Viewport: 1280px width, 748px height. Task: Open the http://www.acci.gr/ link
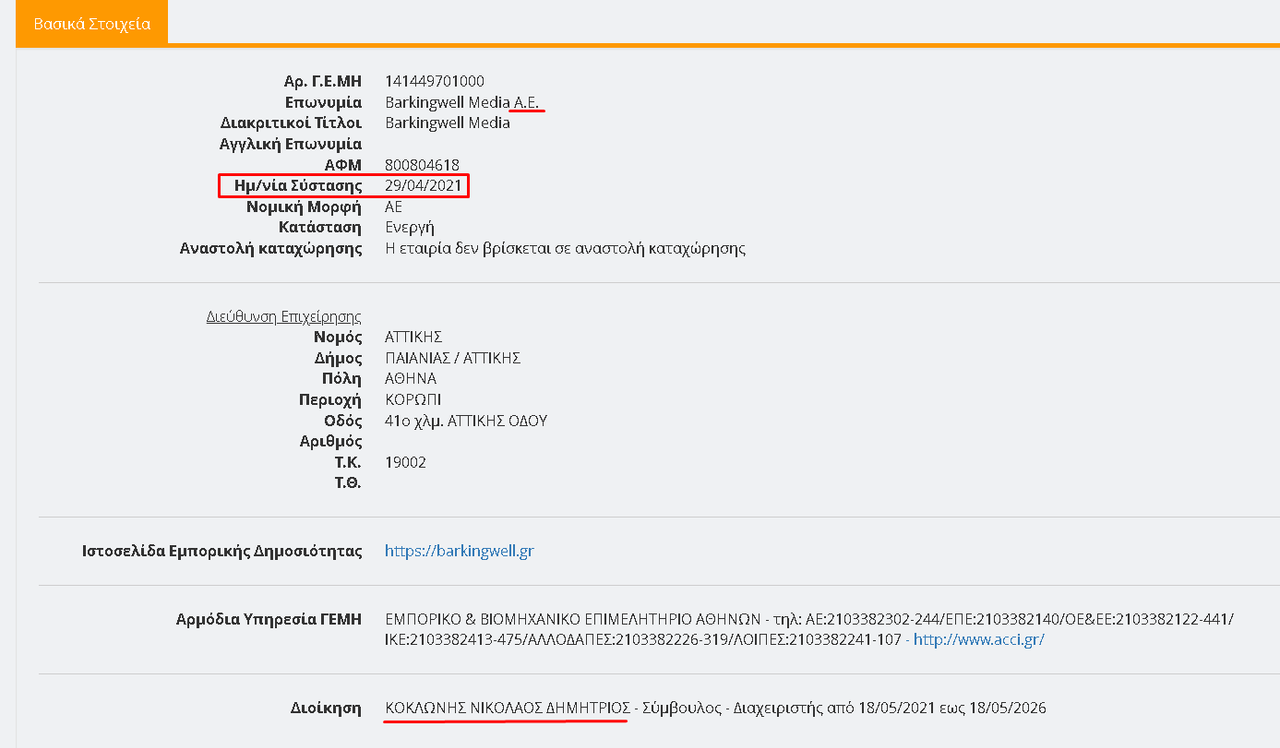click(x=979, y=639)
